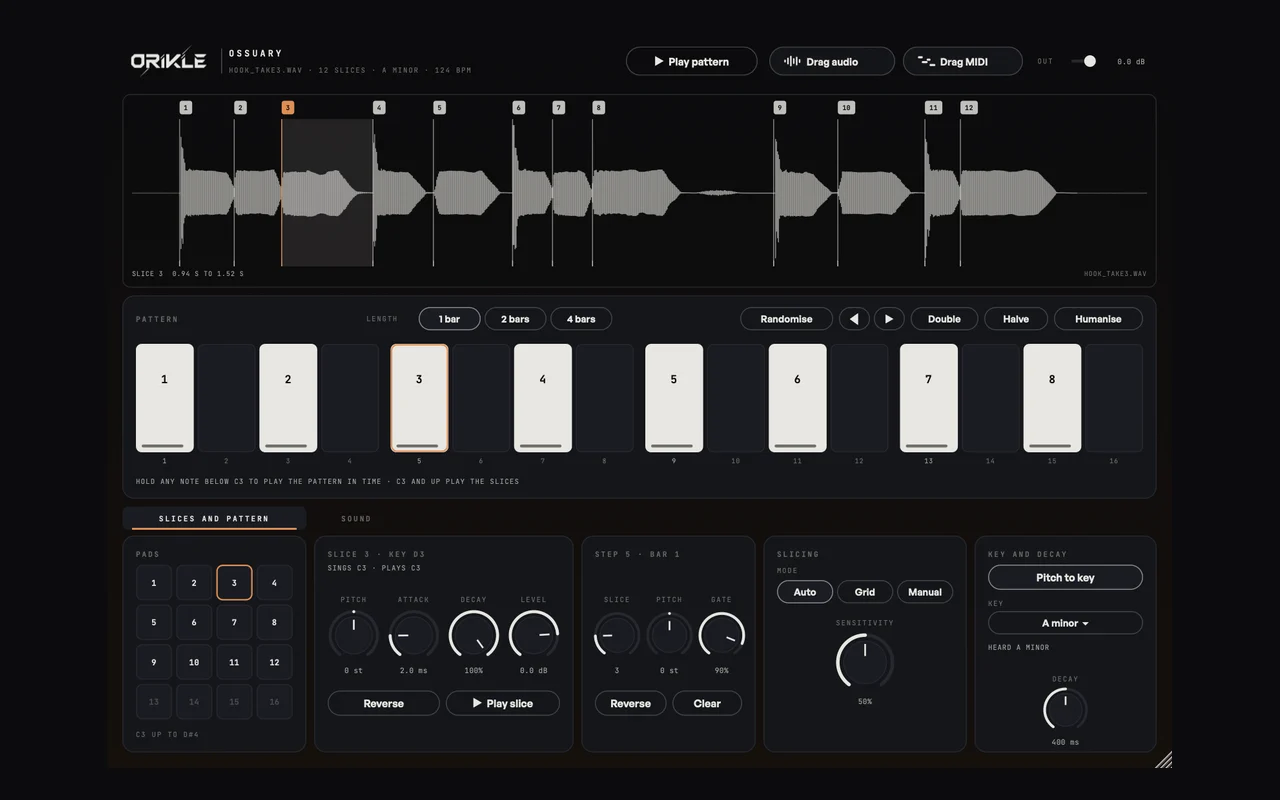Click the ORIKLE logo

[x=168, y=61]
